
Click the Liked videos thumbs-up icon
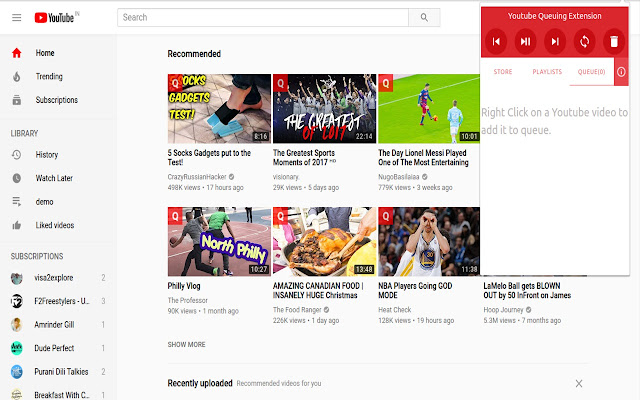(x=16, y=225)
